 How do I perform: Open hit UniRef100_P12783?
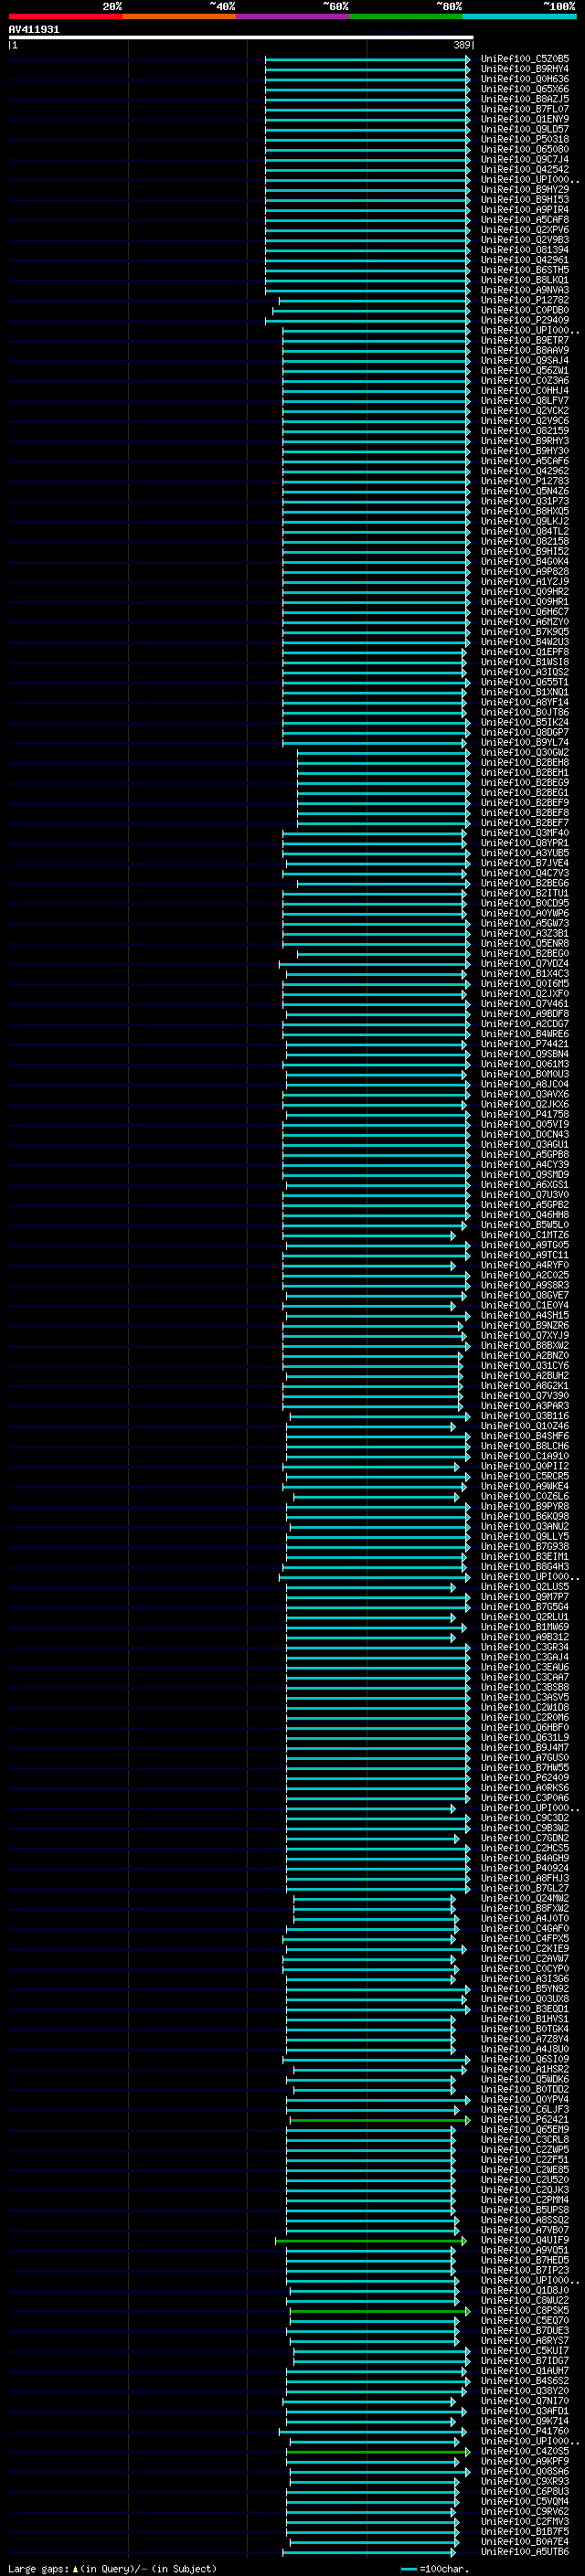point(524,481)
